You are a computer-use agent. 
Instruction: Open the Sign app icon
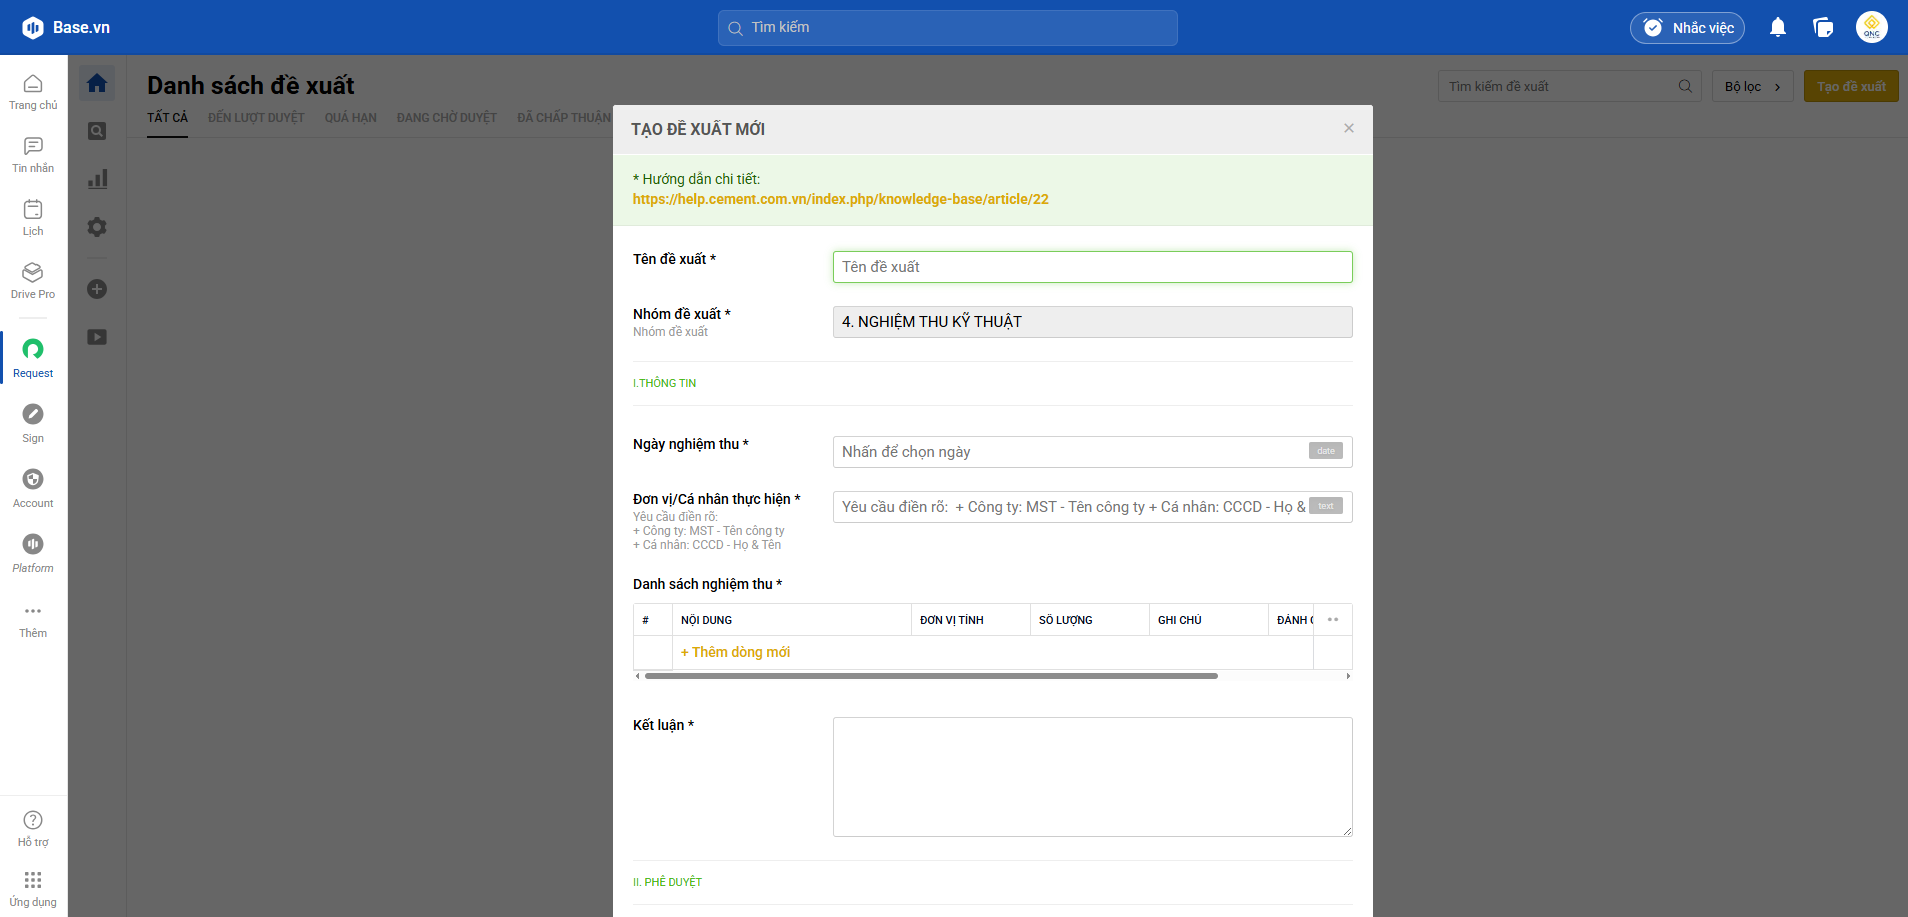coord(33,422)
